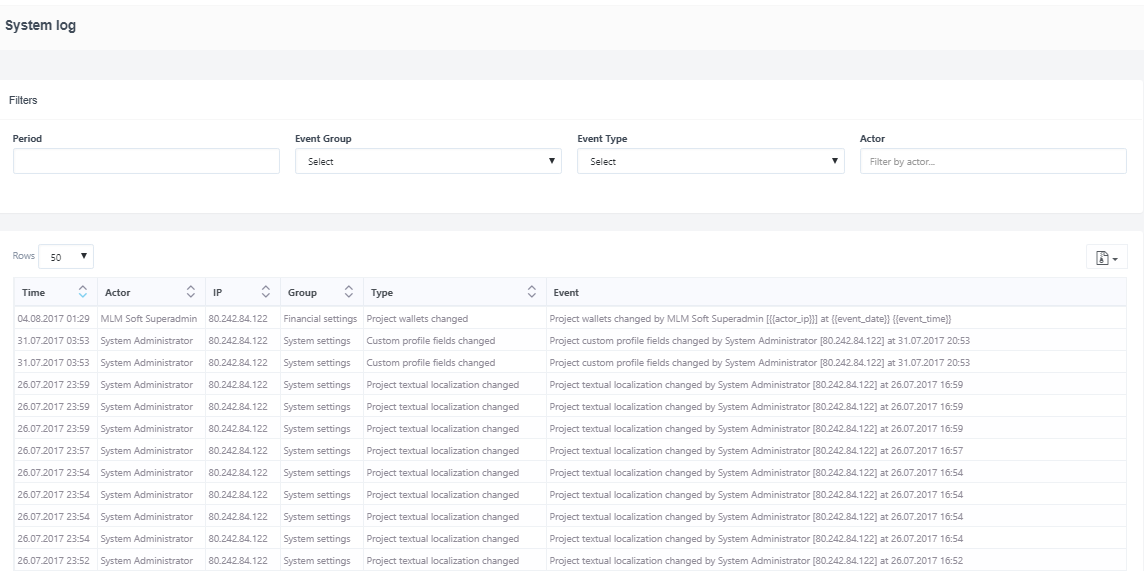This screenshot has width=1144, height=571.
Task: Open the export file icon dropdown
Action: click(1106, 257)
